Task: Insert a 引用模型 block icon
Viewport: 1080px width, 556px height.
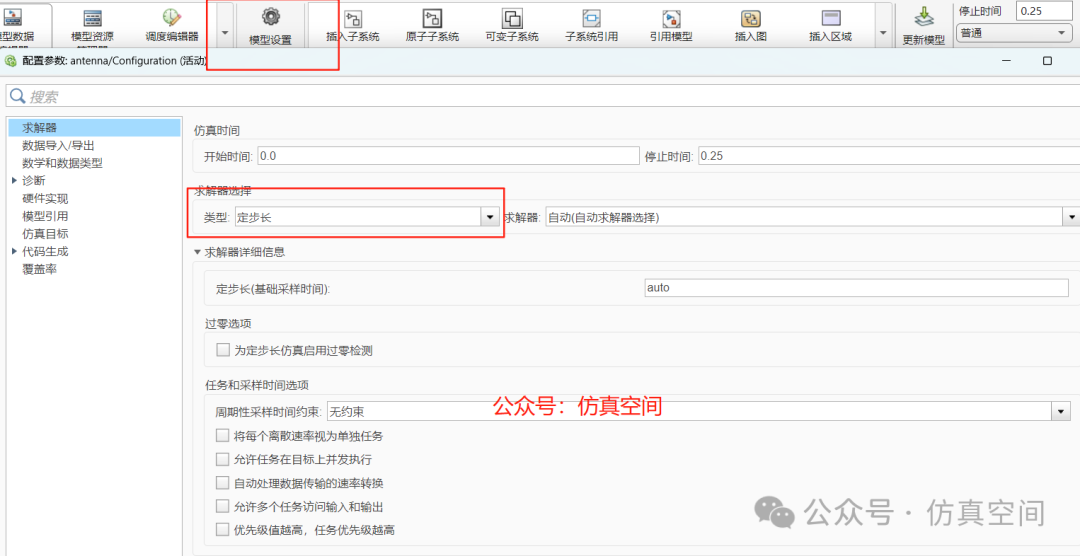Action: (671, 19)
